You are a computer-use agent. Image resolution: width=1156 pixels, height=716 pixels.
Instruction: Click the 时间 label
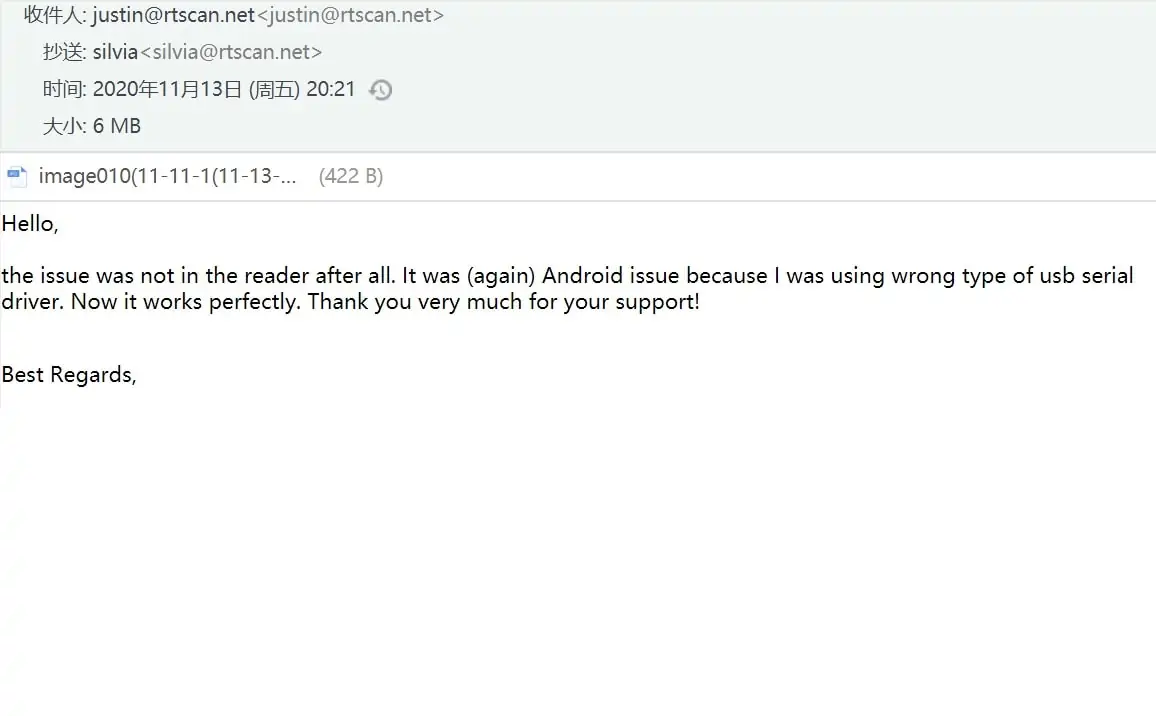coord(64,89)
